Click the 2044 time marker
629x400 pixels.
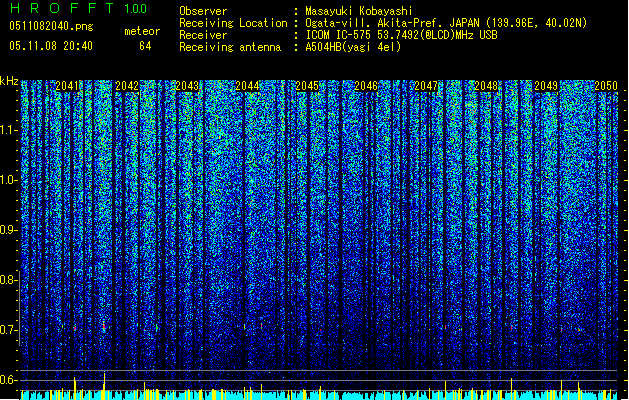coord(247,86)
